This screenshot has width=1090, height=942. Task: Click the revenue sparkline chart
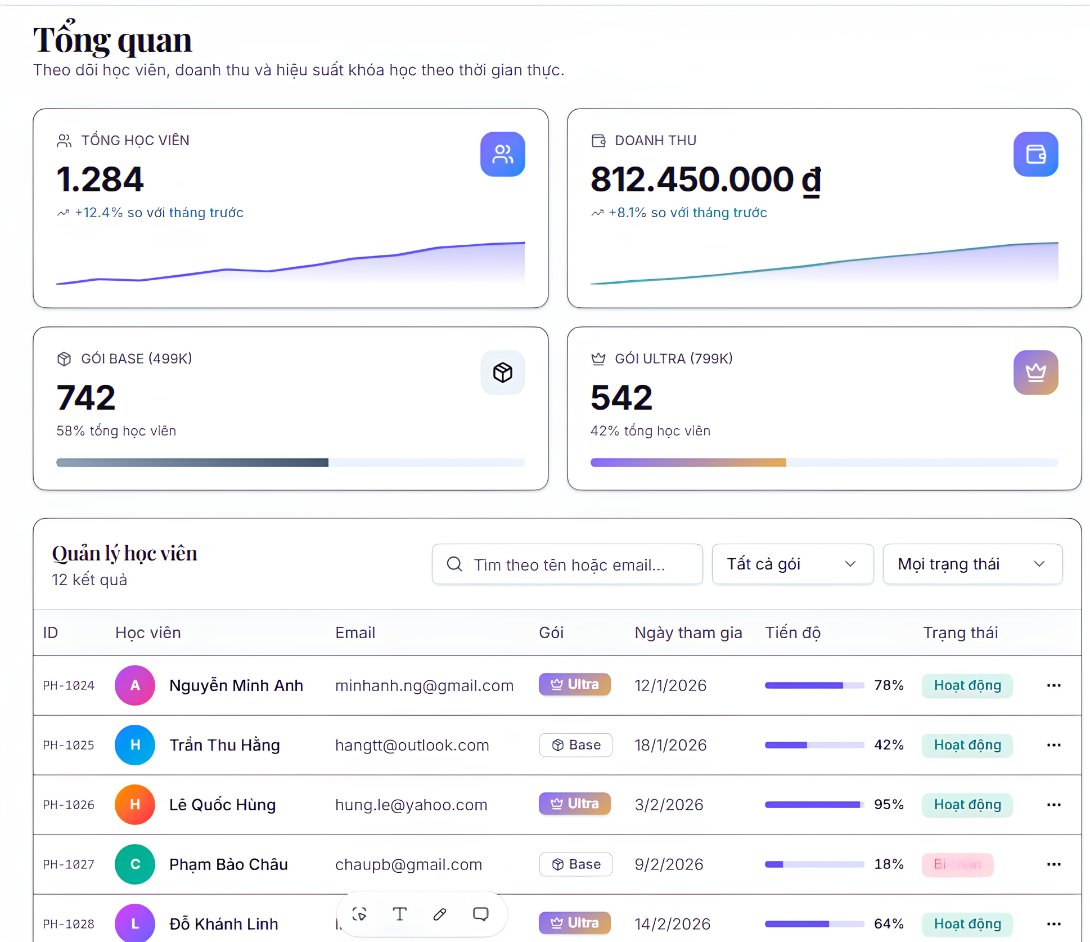pos(824,263)
